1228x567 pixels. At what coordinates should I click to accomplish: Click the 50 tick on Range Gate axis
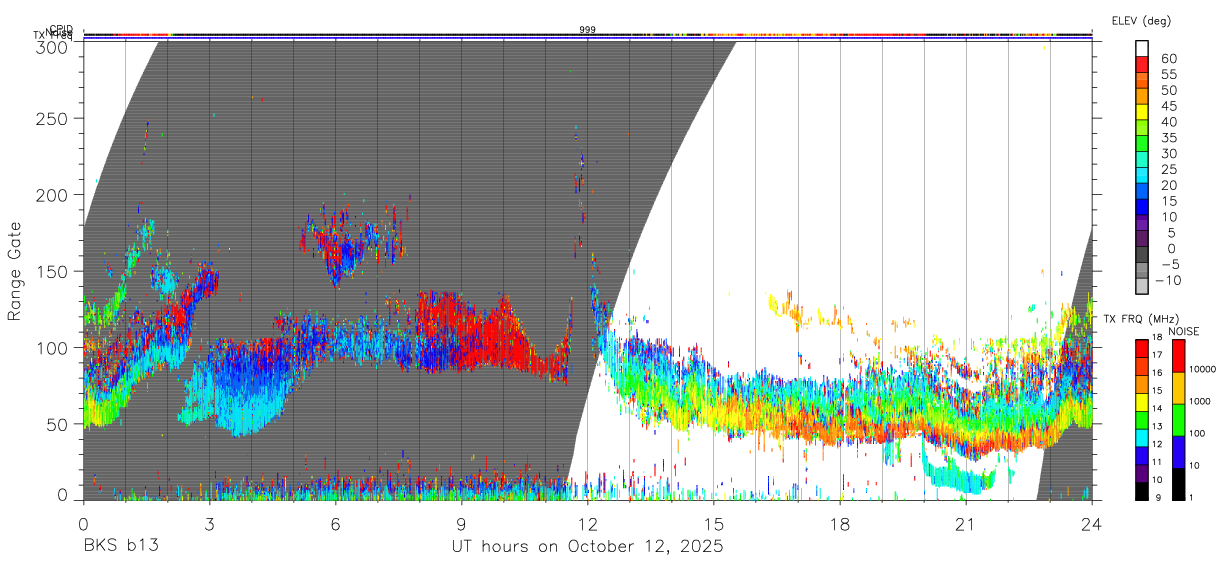pos(59,423)
